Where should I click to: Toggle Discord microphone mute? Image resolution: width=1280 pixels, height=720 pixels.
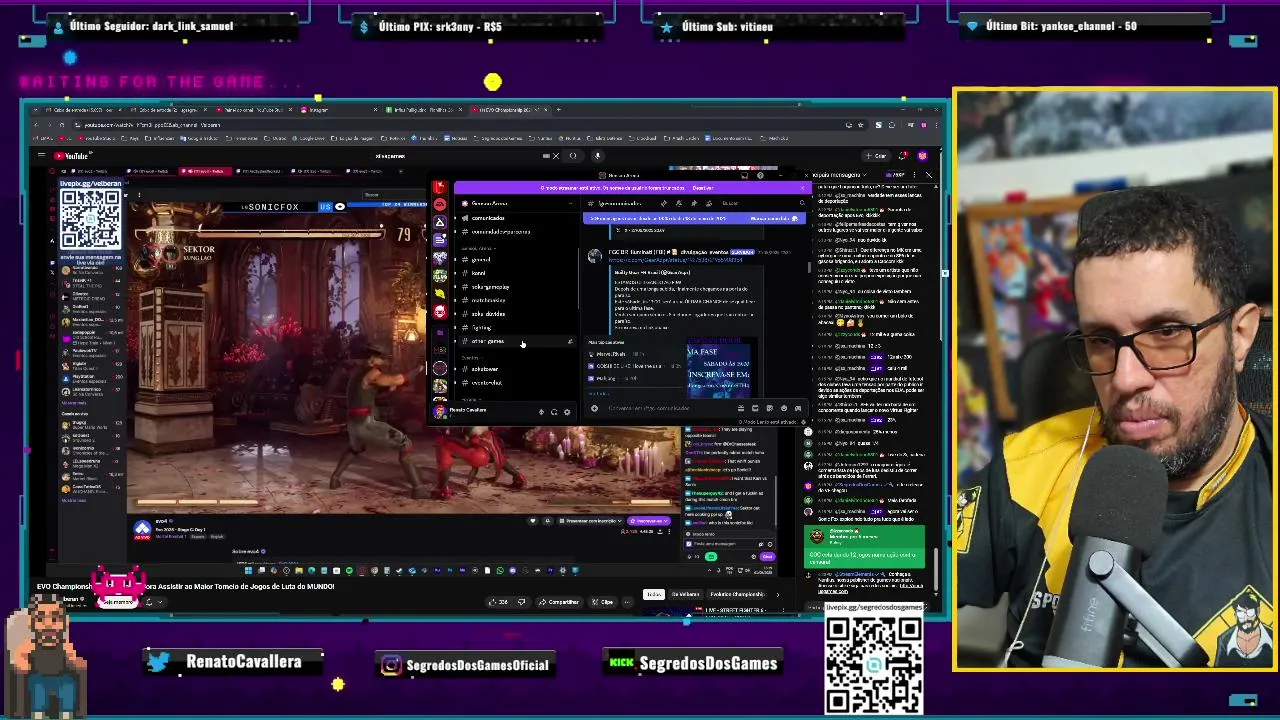click(541, 412)
